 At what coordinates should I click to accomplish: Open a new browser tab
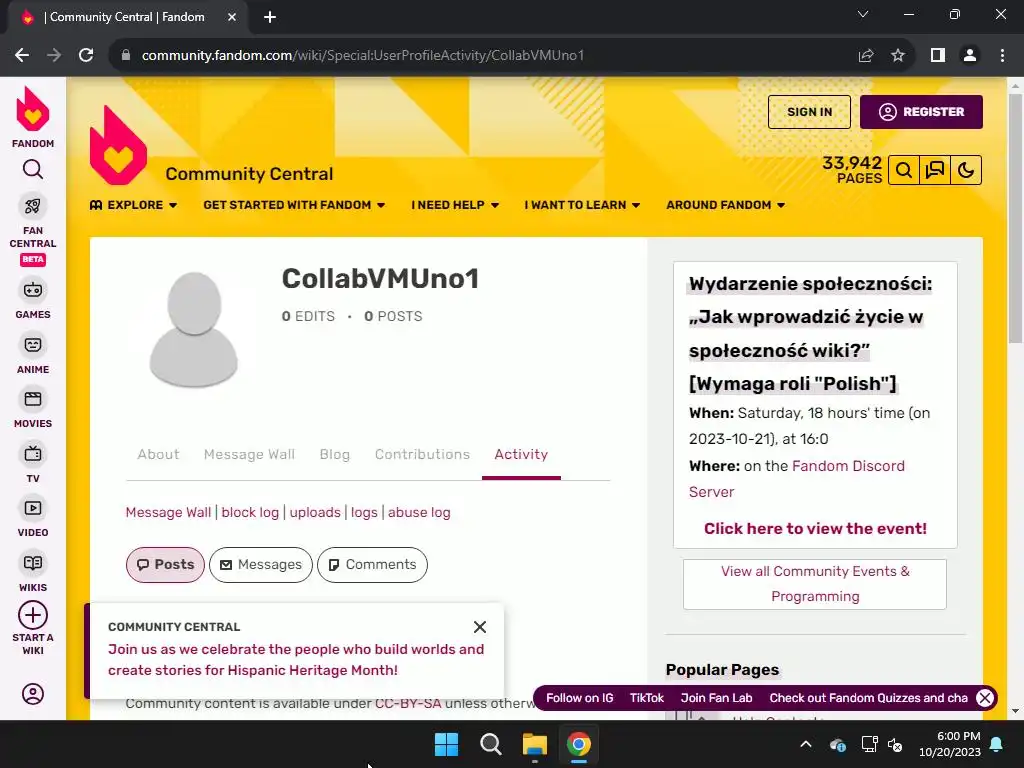270,17
